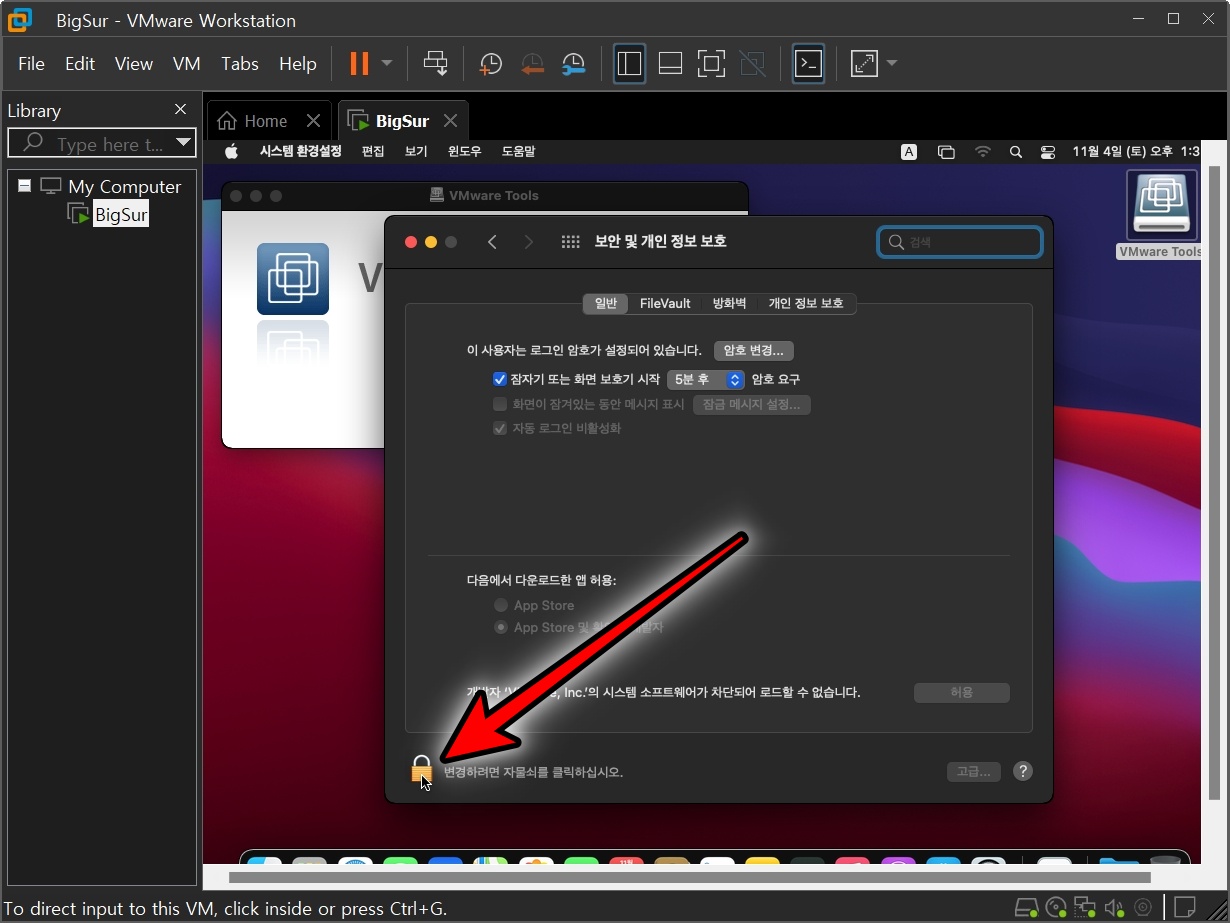Open Spotlight search in macOS menu bar
This screenshot has width=1230, height=923.
1016,152
